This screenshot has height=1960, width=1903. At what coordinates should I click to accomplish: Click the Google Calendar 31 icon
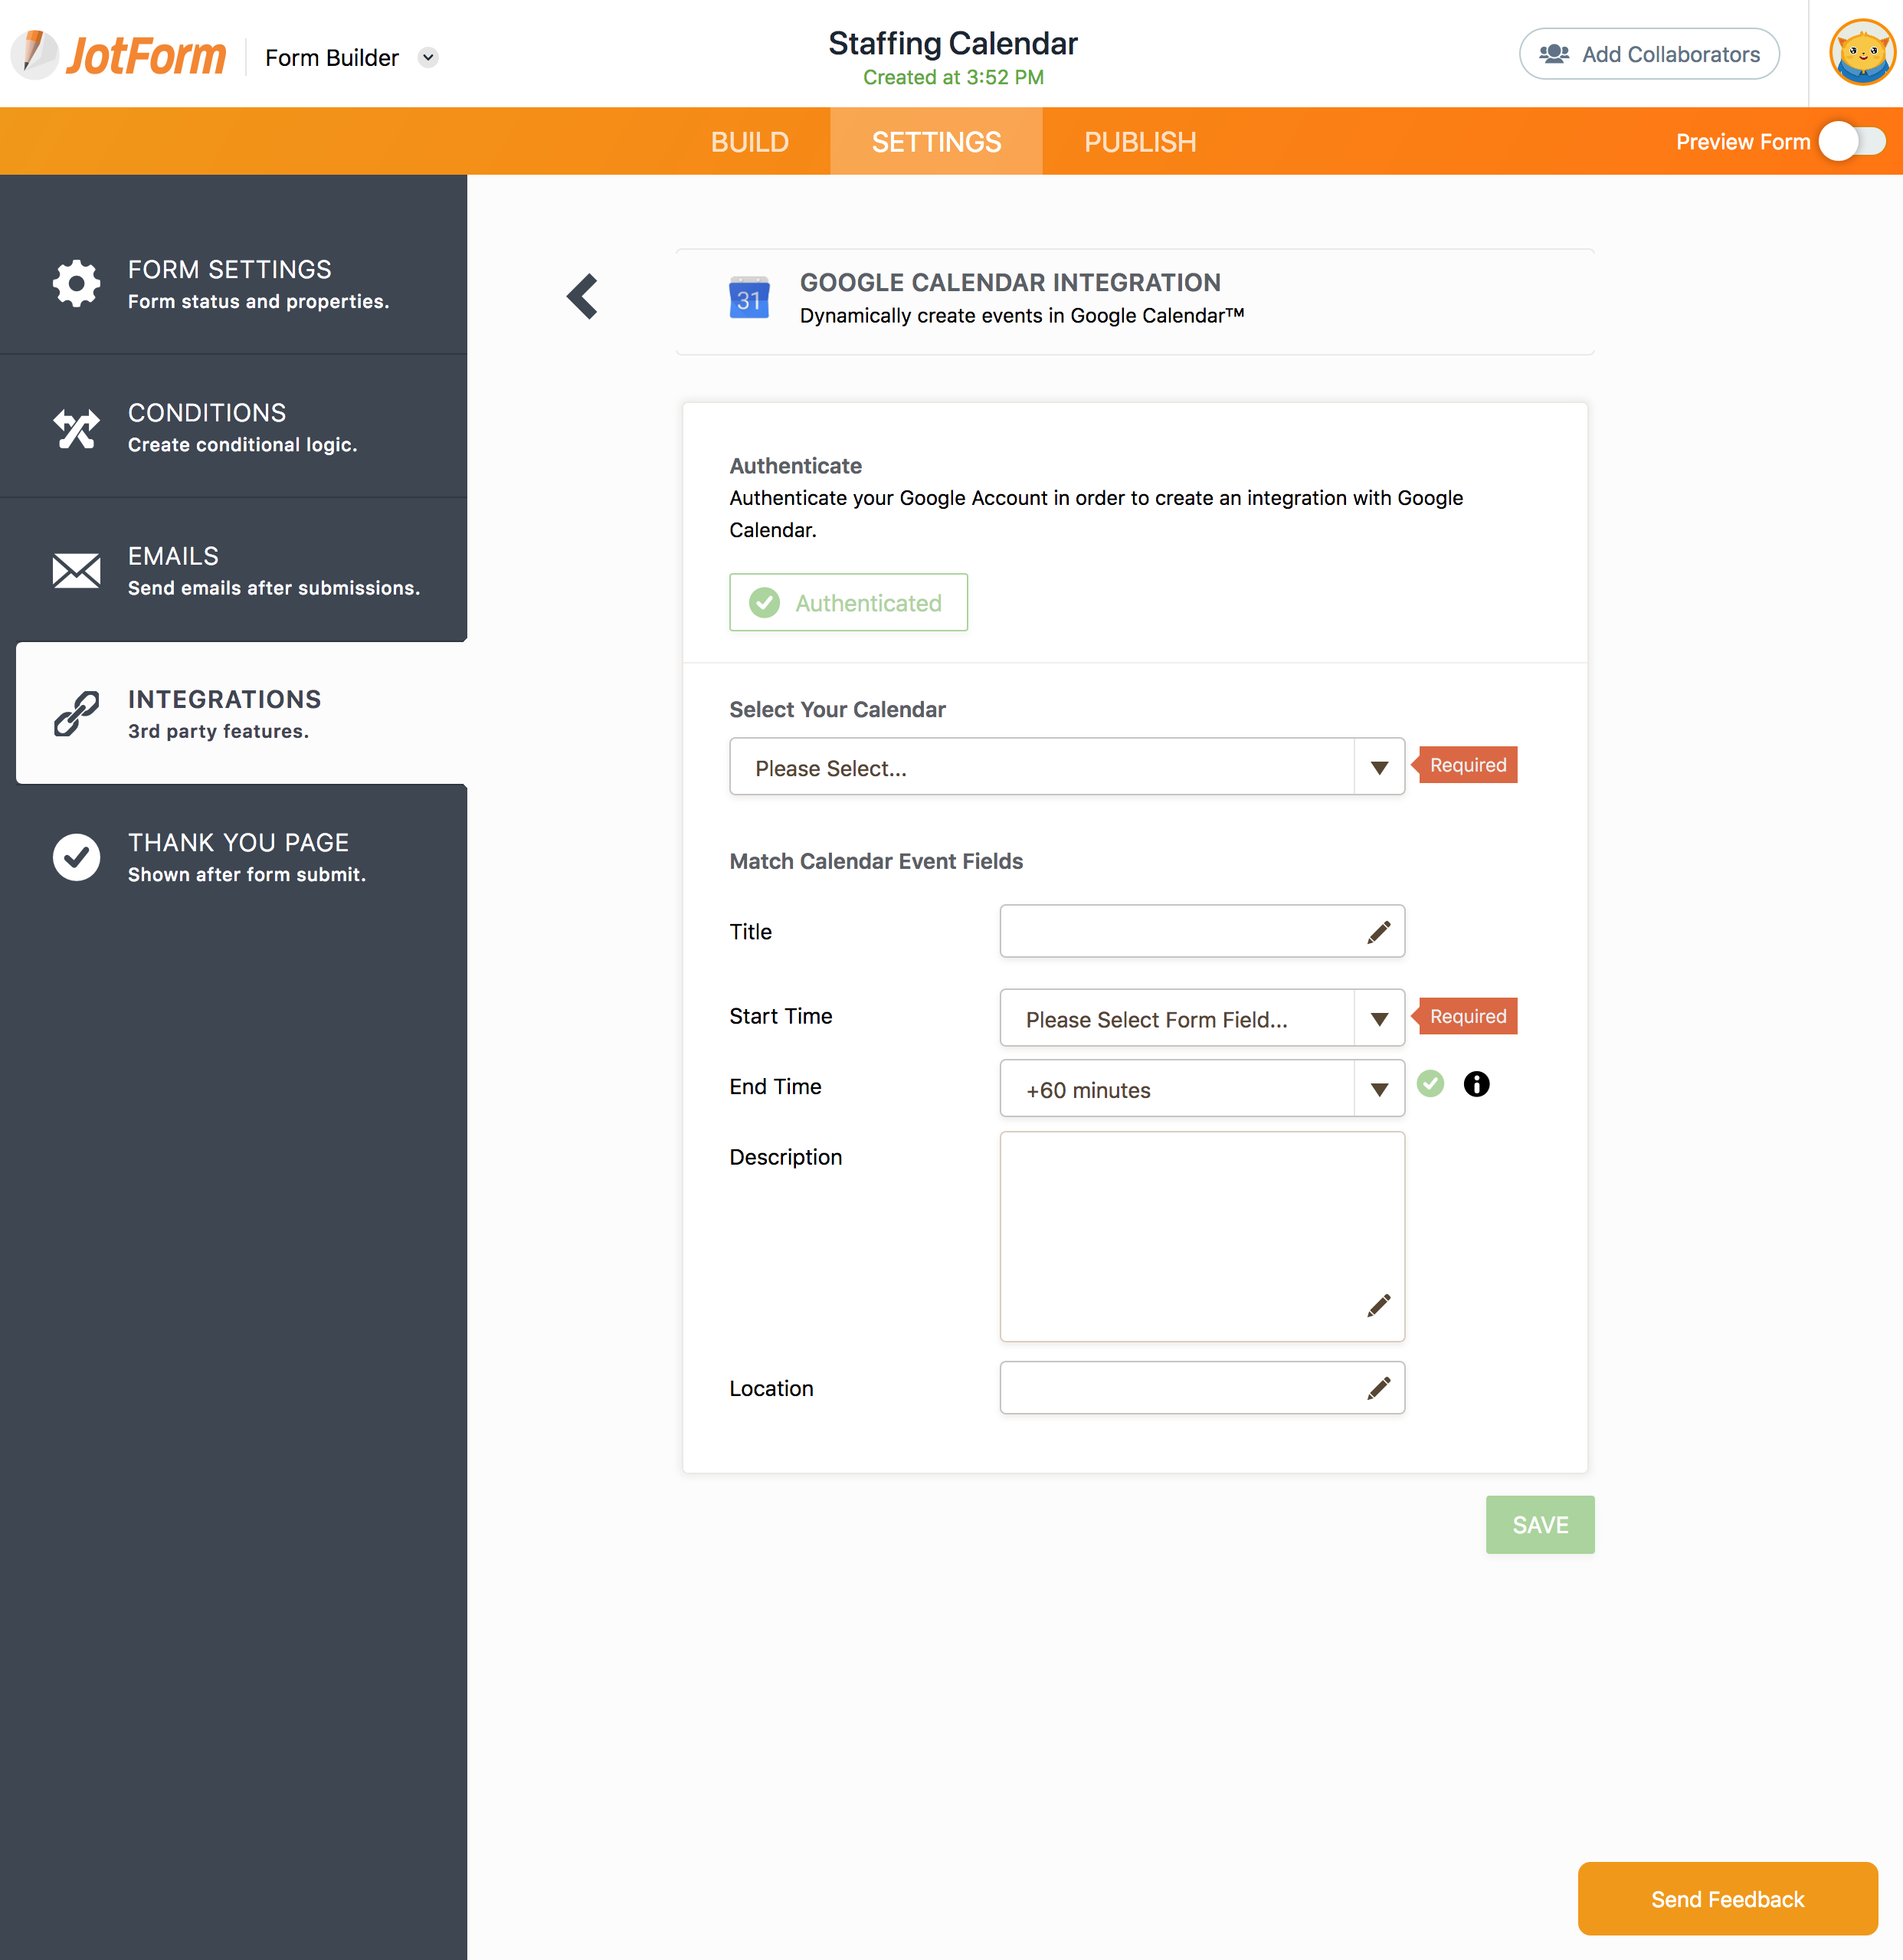(x=749, y=298)
